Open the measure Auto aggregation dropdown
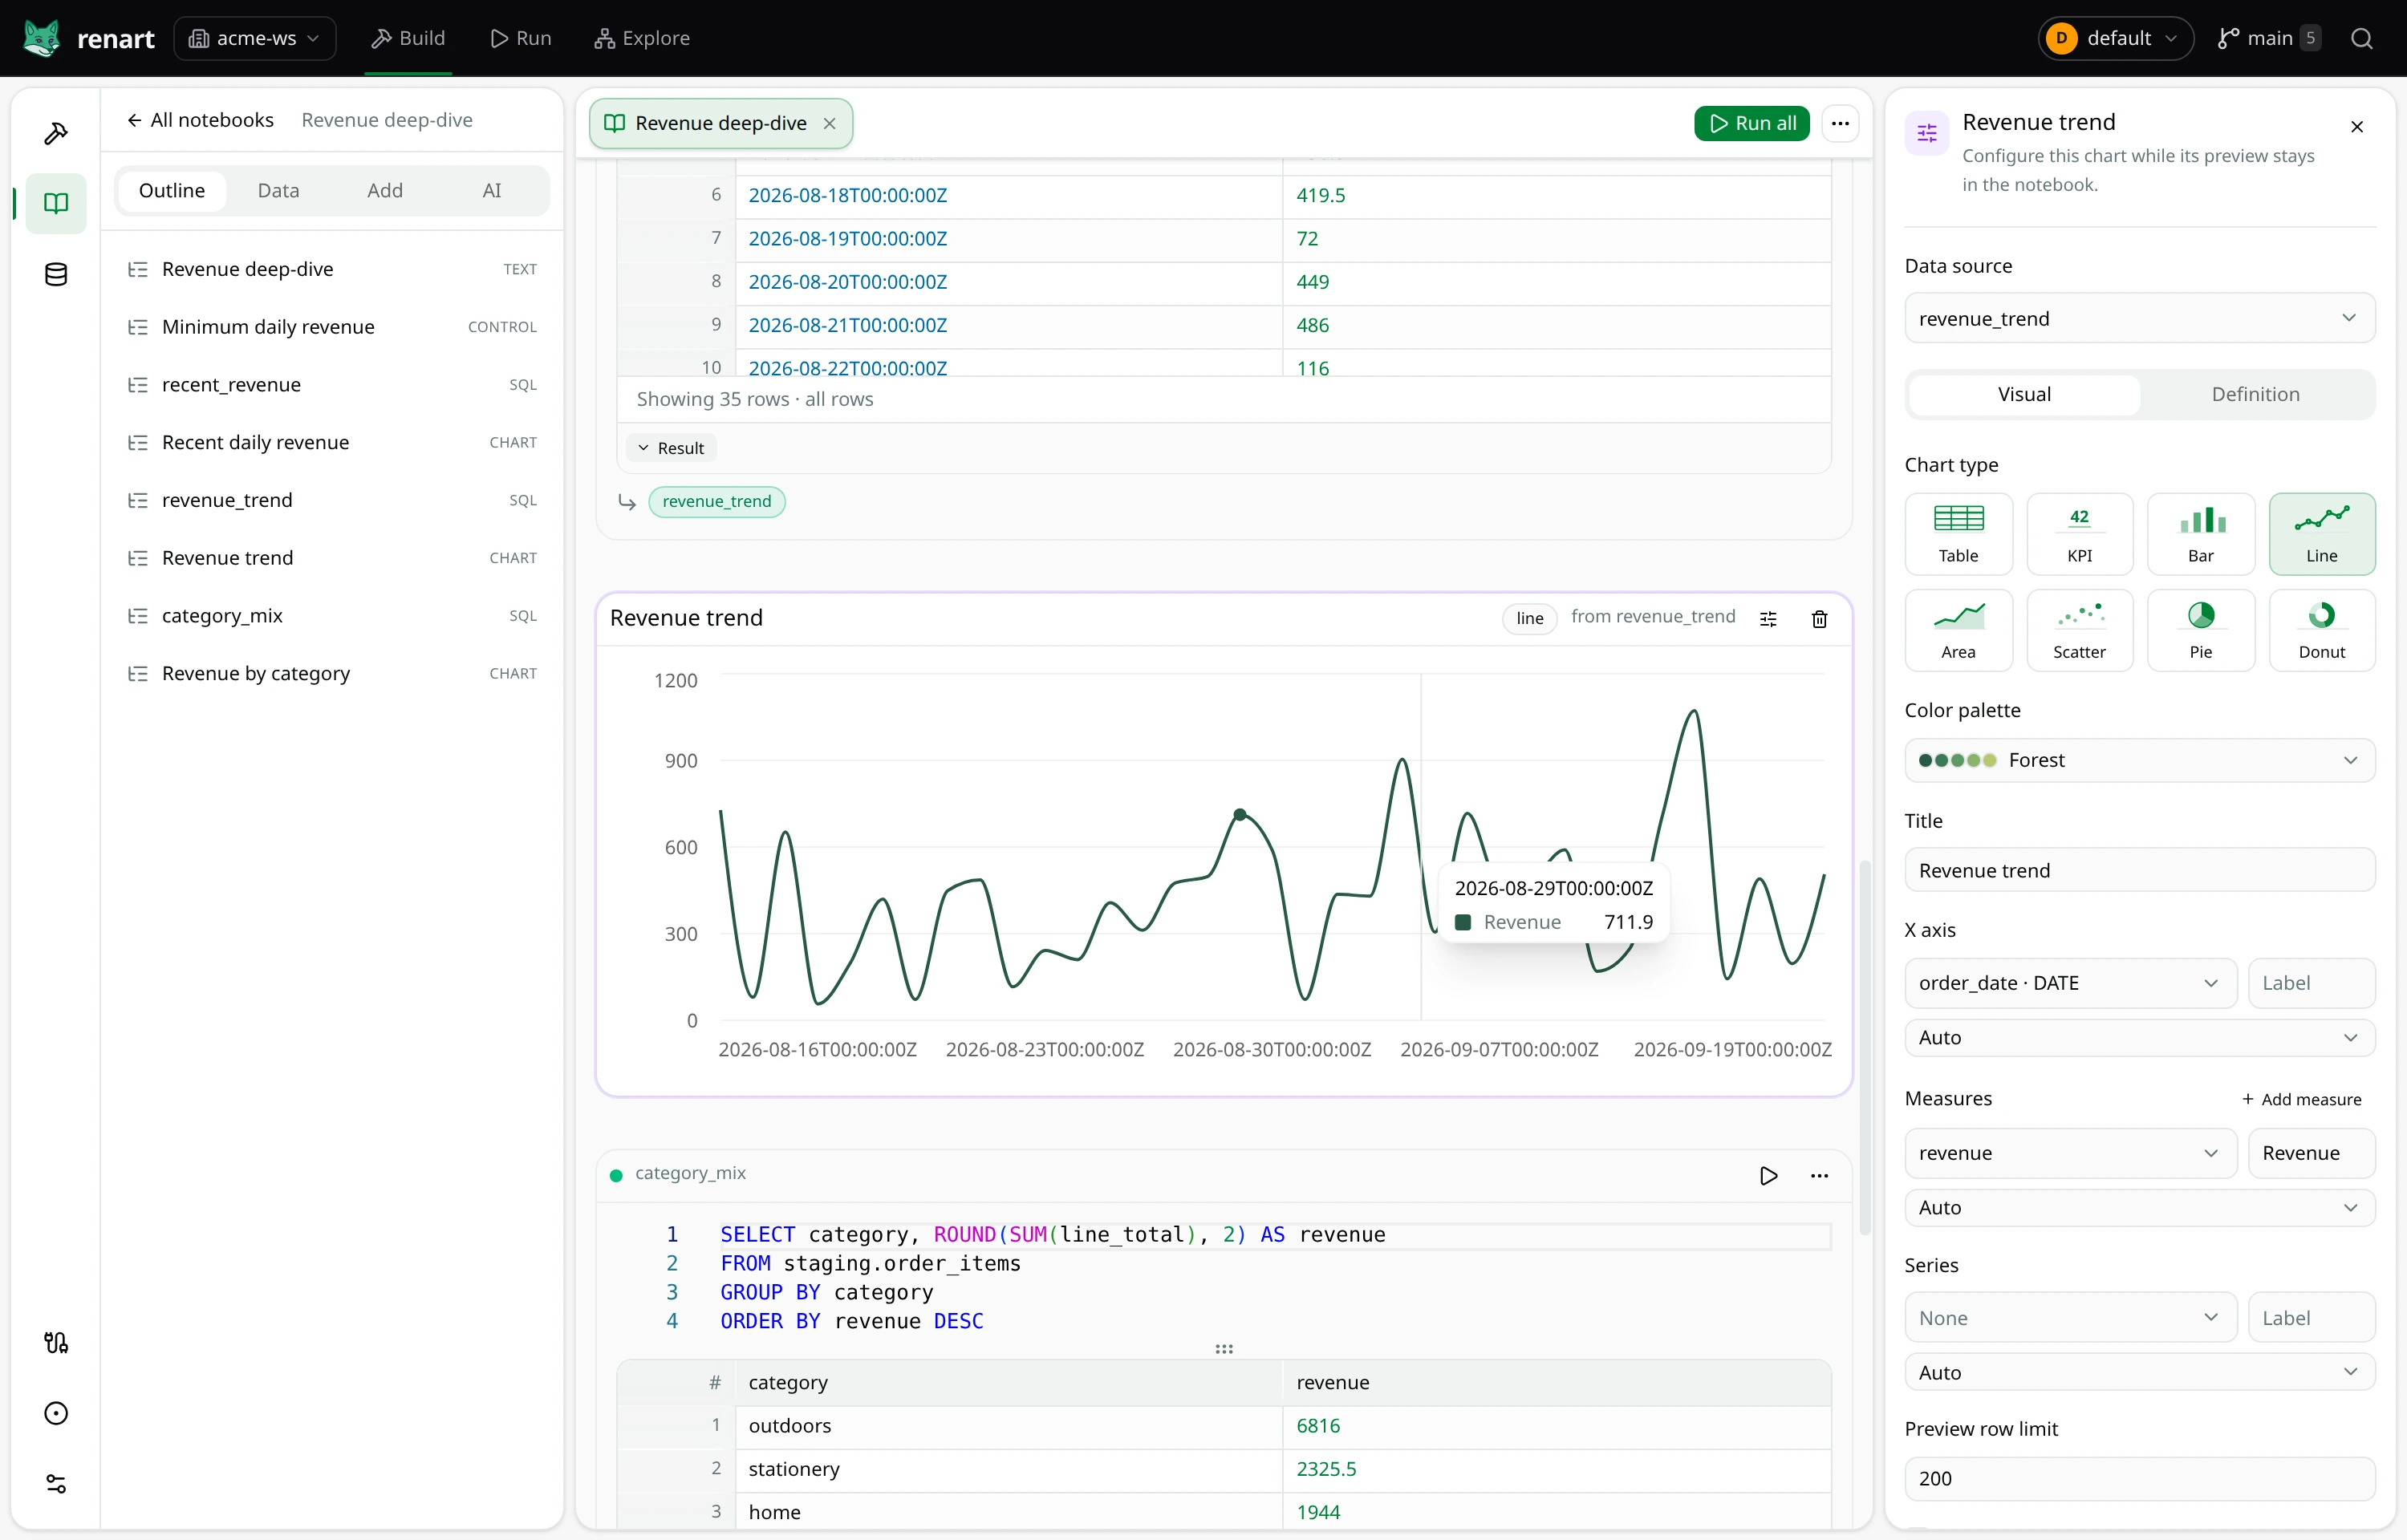Viewport: 2407px width, 1540px height. coord(2139,1208)
